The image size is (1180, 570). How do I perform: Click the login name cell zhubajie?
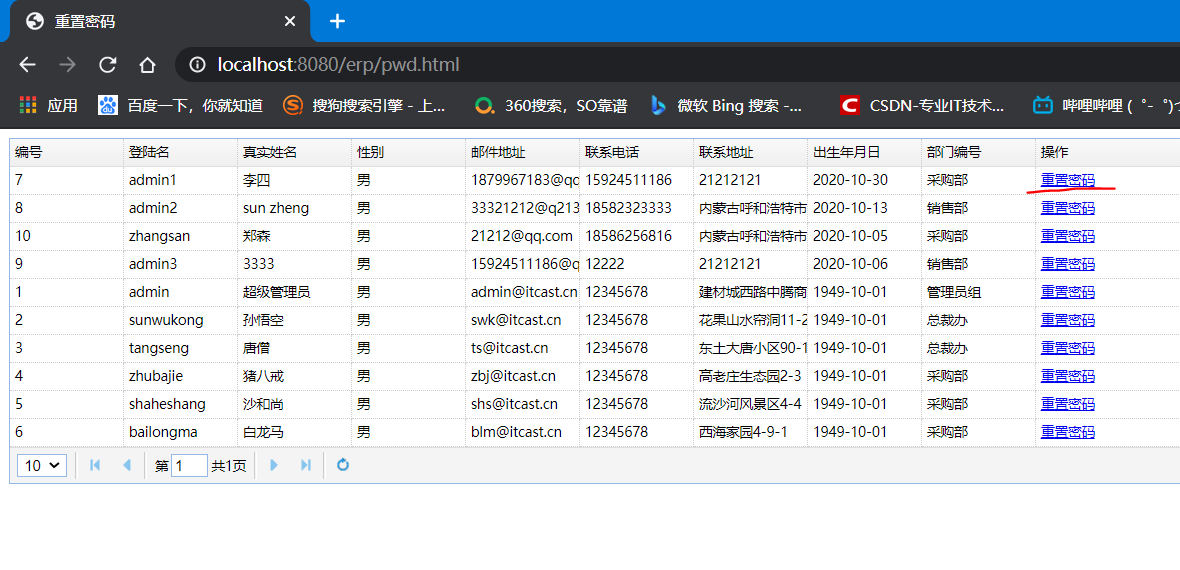[x=181, y=376]
